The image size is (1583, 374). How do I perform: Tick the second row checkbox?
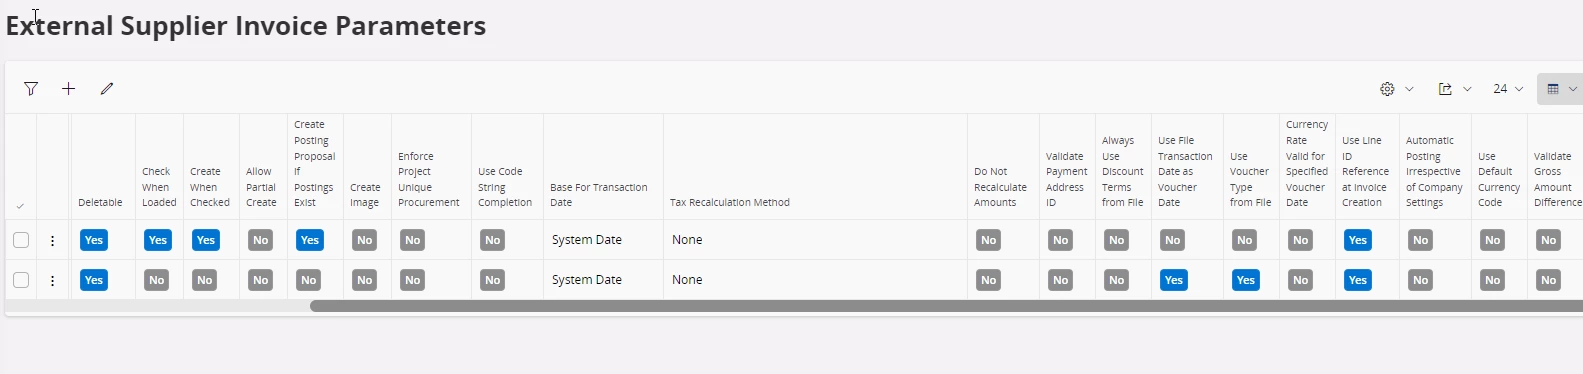coord(21,280)
